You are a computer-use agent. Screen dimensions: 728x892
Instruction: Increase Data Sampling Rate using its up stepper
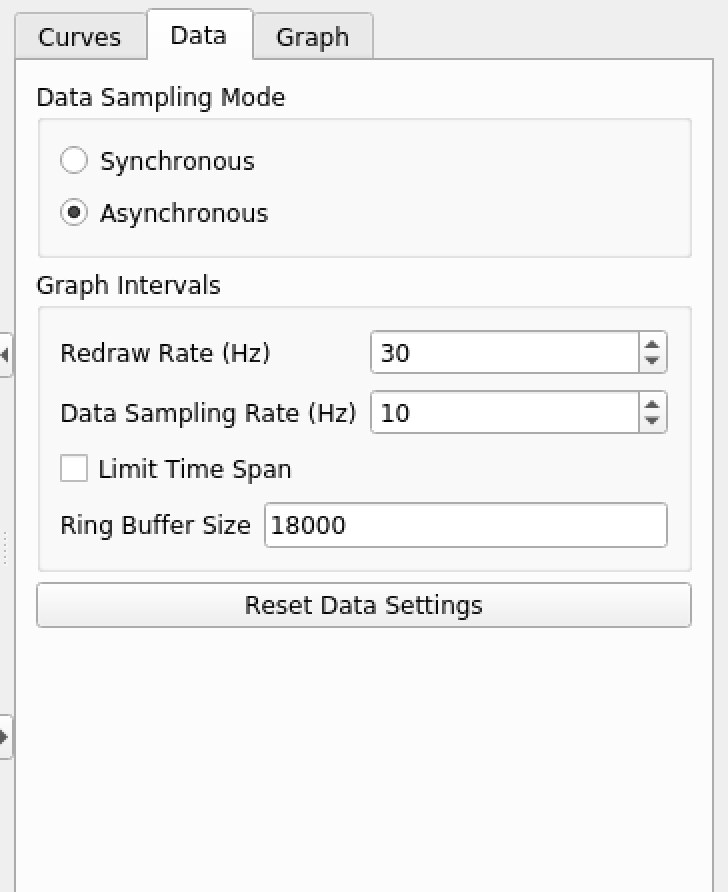tap(651, 404)
